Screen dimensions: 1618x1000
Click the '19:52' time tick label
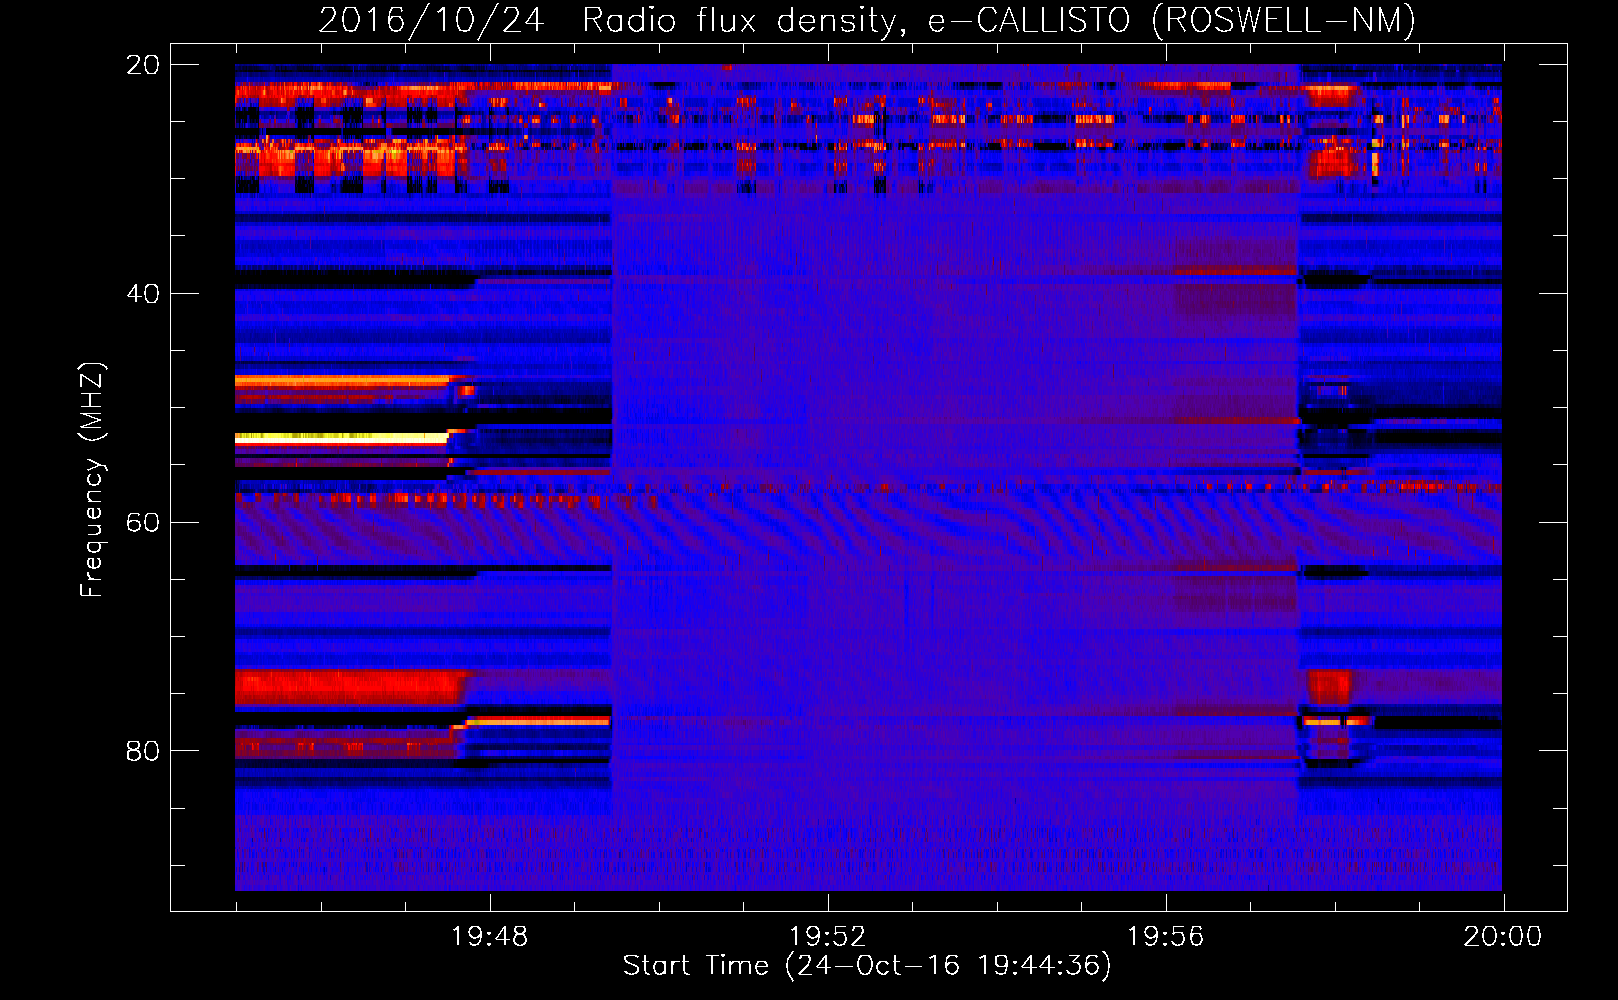pos(828,937)
